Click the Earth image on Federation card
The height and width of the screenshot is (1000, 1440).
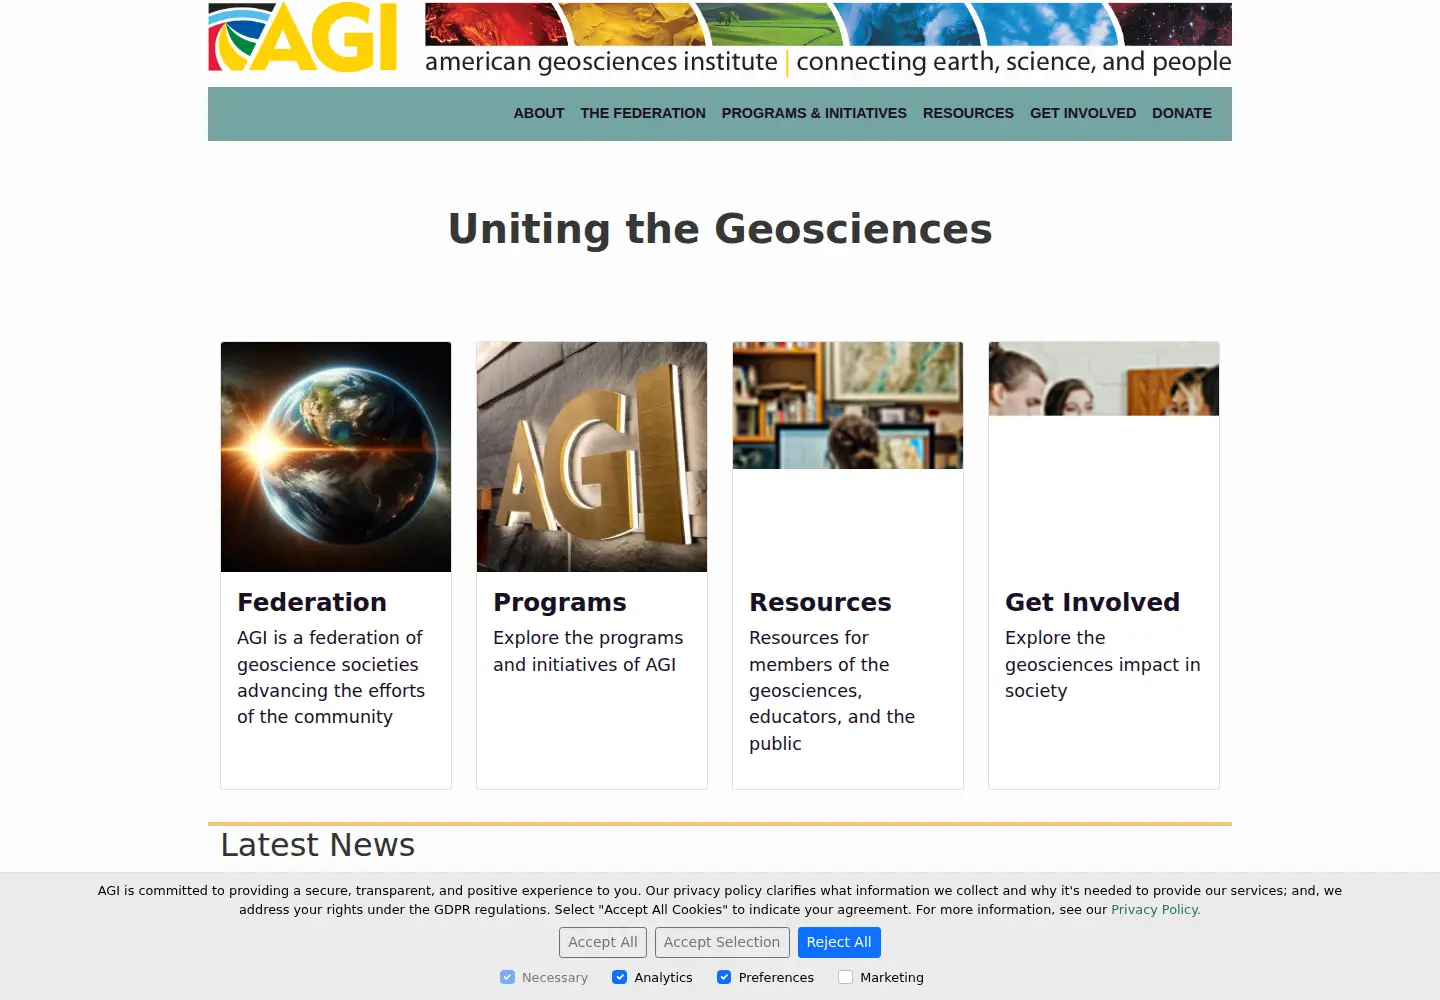click(x=336, y=457)
